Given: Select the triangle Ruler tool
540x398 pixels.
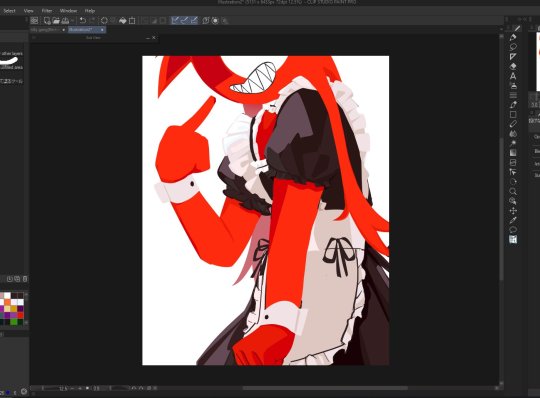Looking at the screenshot, I should pos(513,56).
